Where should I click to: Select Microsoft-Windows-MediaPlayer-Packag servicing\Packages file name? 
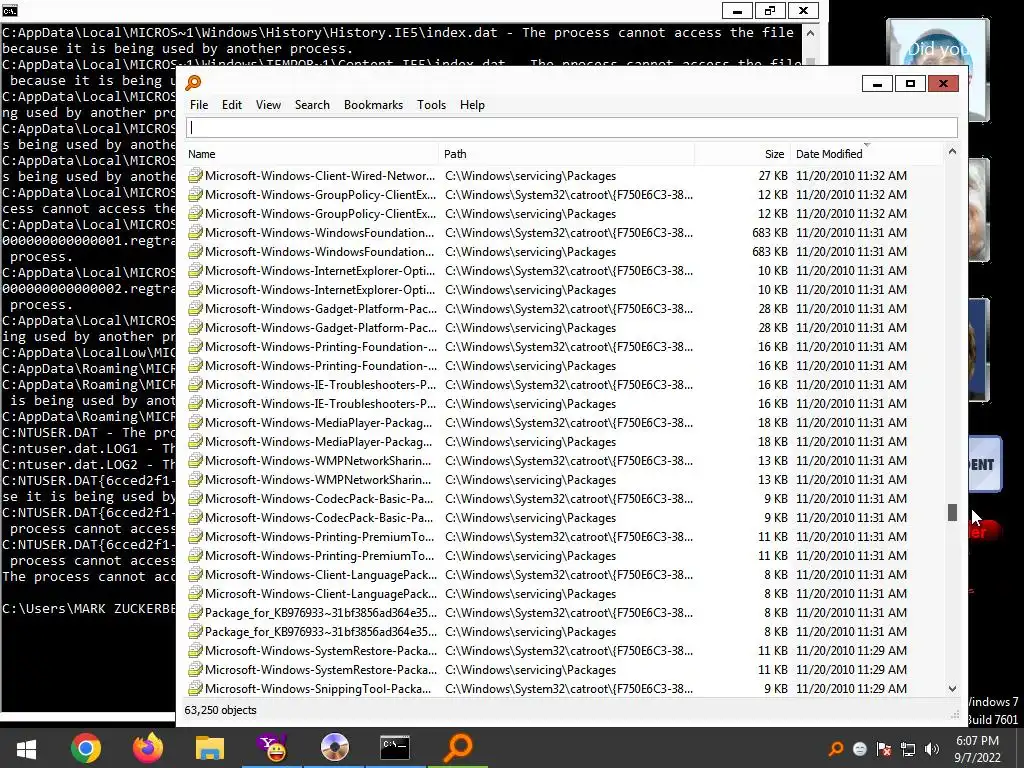(318, 441)
